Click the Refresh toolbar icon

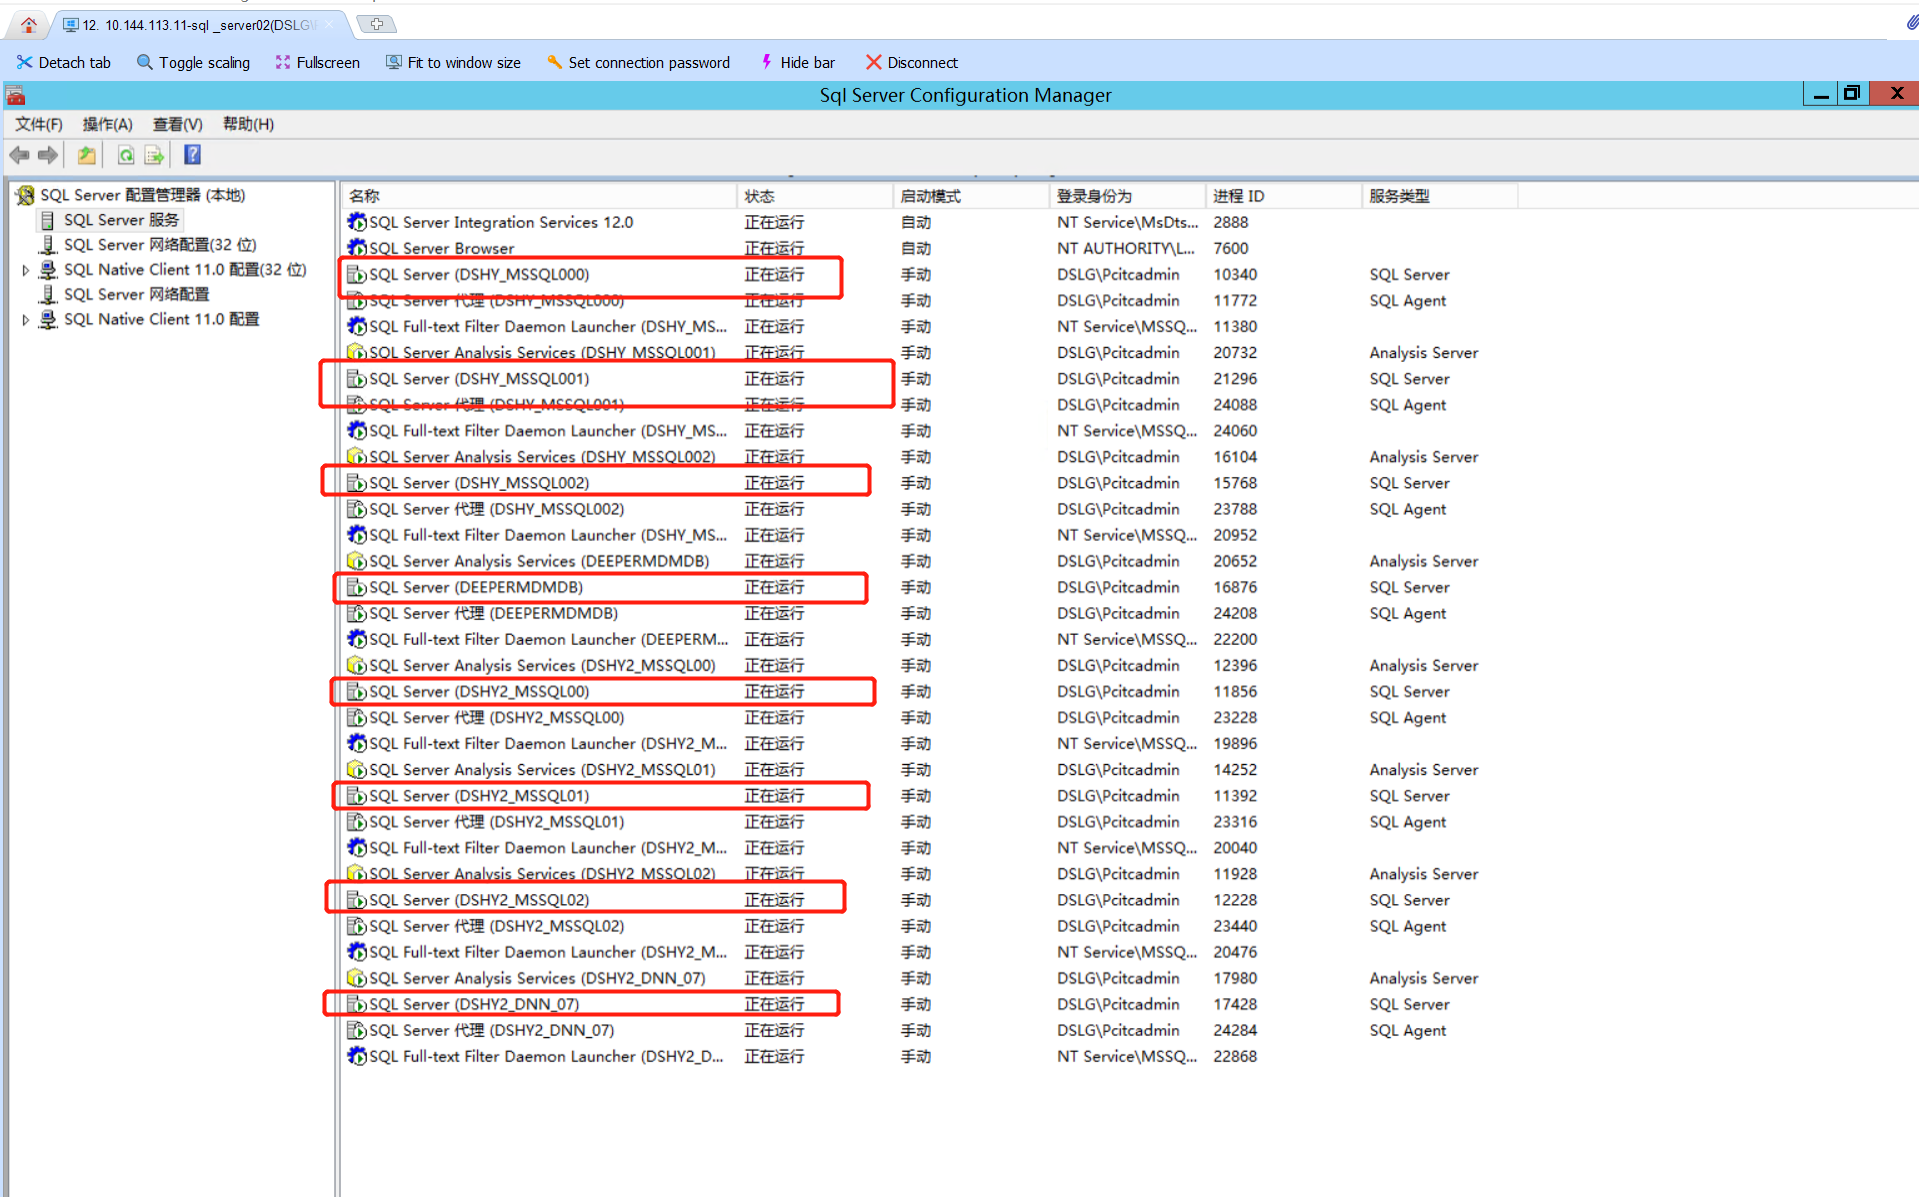click(x=126, y=155)
